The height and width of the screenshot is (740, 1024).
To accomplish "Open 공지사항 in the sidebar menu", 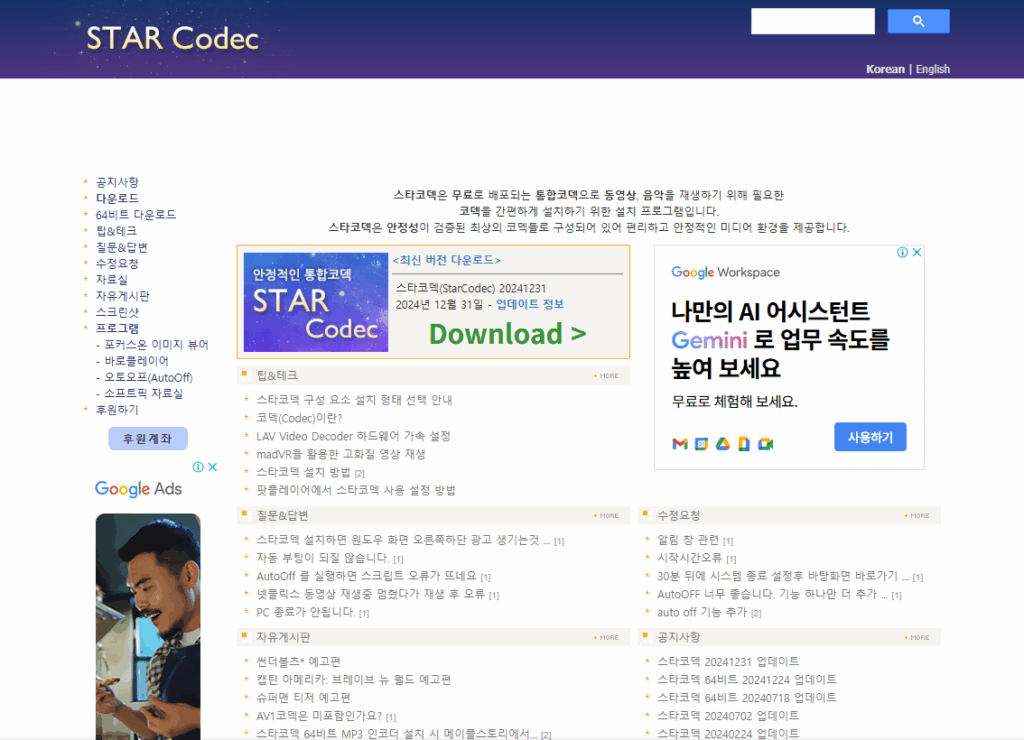I will pos(117,182).
